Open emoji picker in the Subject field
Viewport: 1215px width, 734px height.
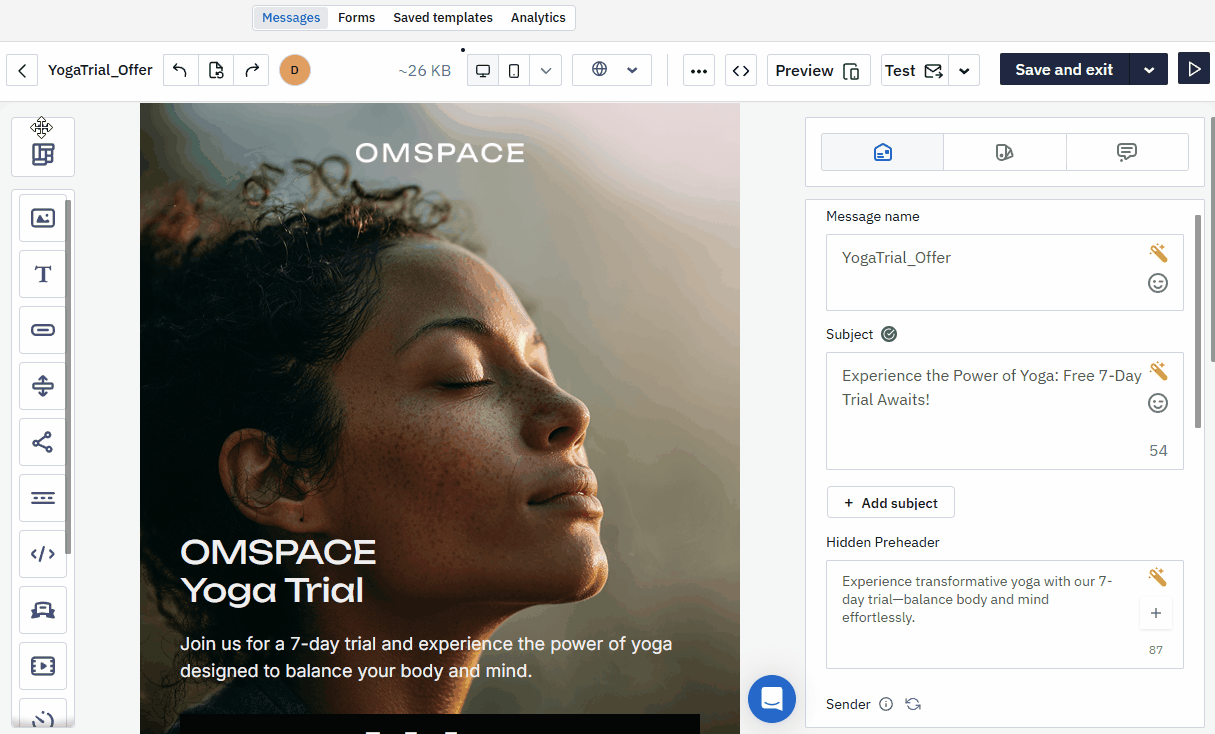point(1158,403)
